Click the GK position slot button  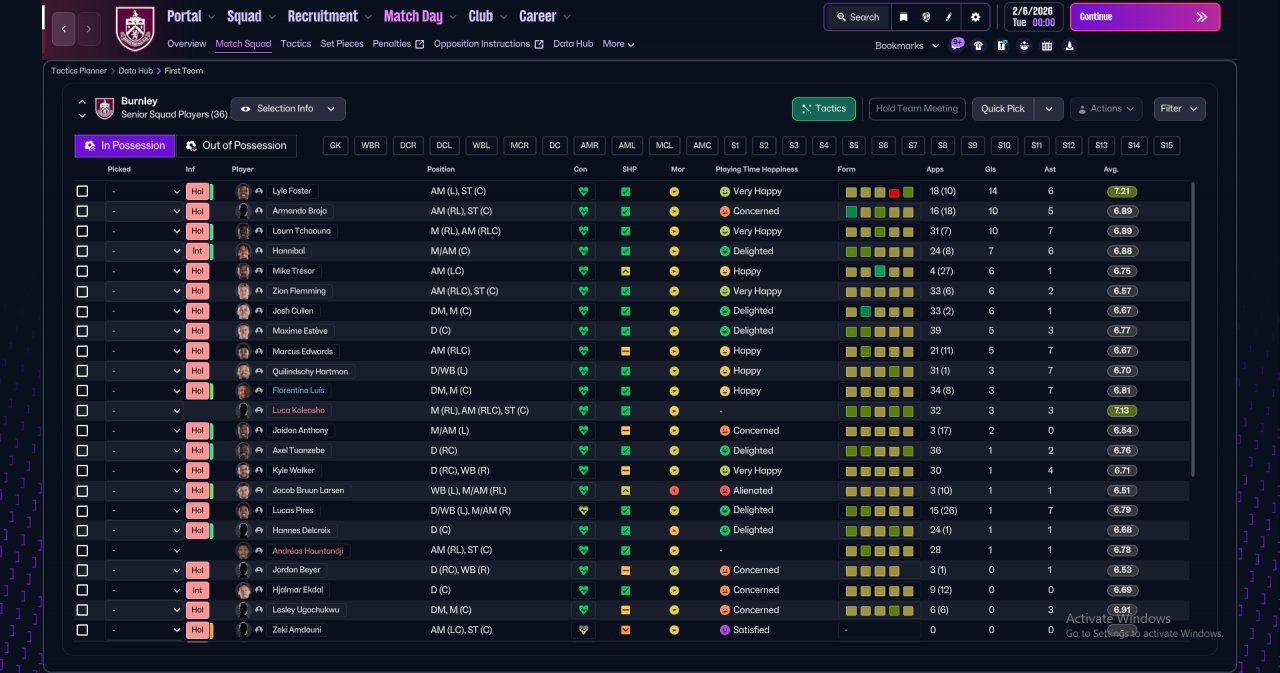[336, 146]
